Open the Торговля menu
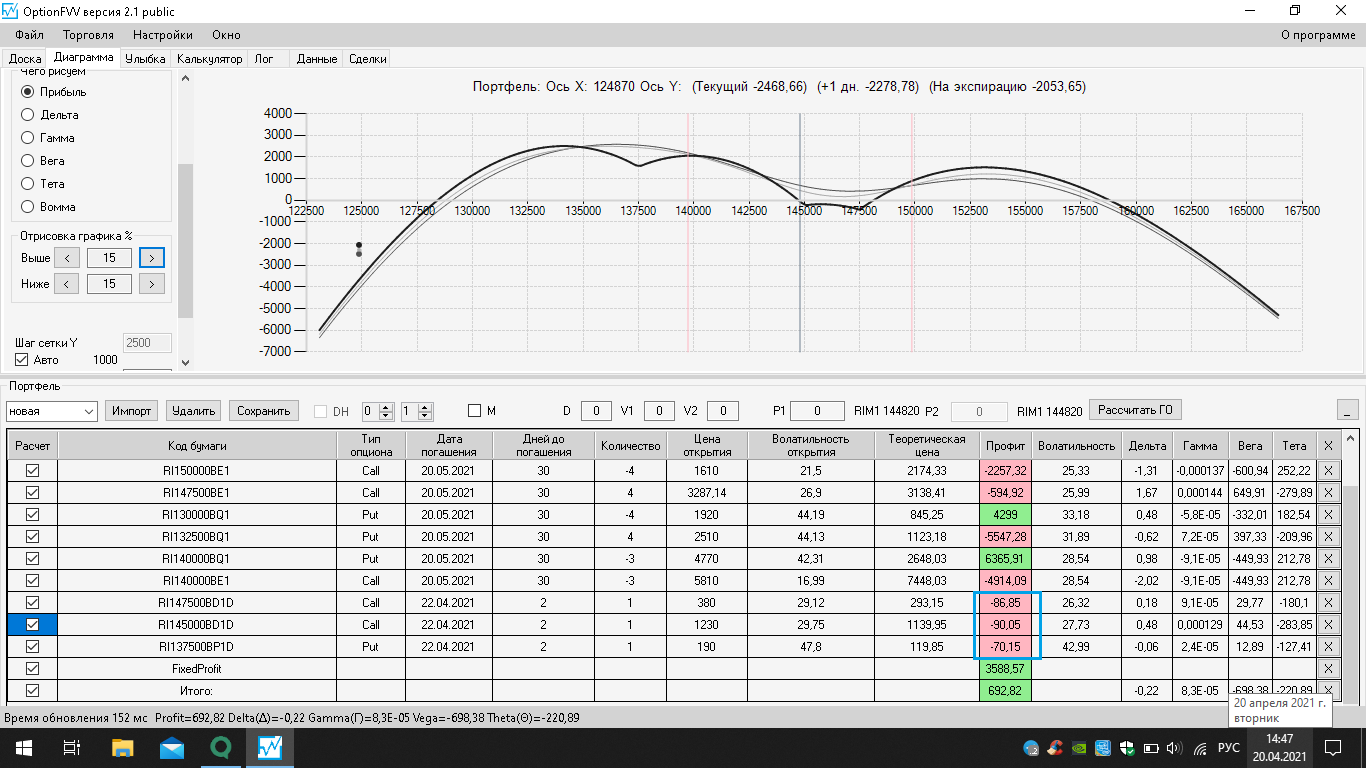This screenshot has height=768, width=1366. [88, 35]
